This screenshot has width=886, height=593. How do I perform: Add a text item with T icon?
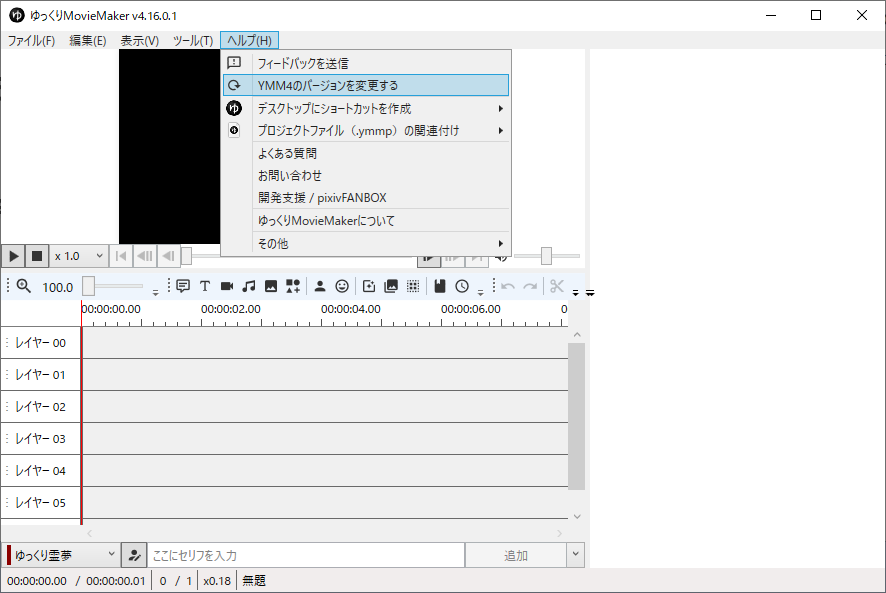205,286
